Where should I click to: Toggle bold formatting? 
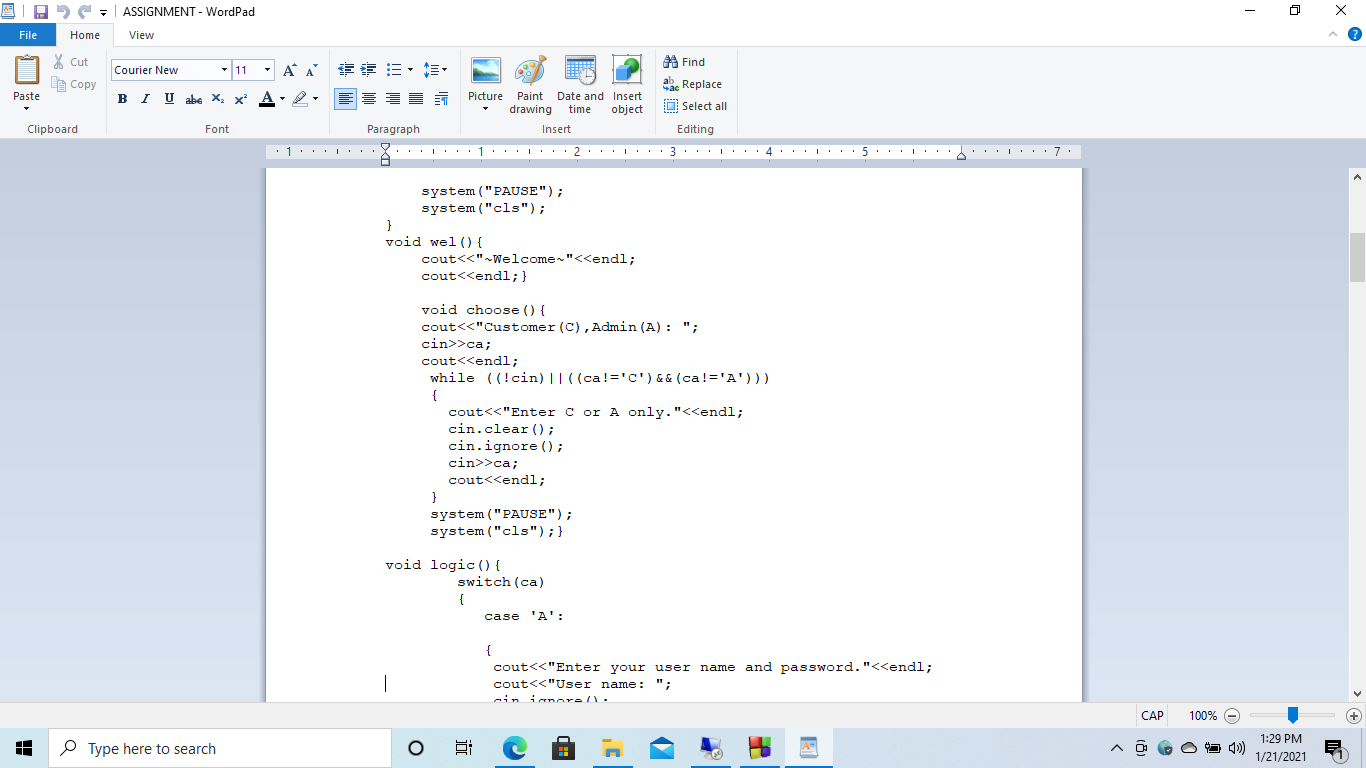[x=122, y=99]
